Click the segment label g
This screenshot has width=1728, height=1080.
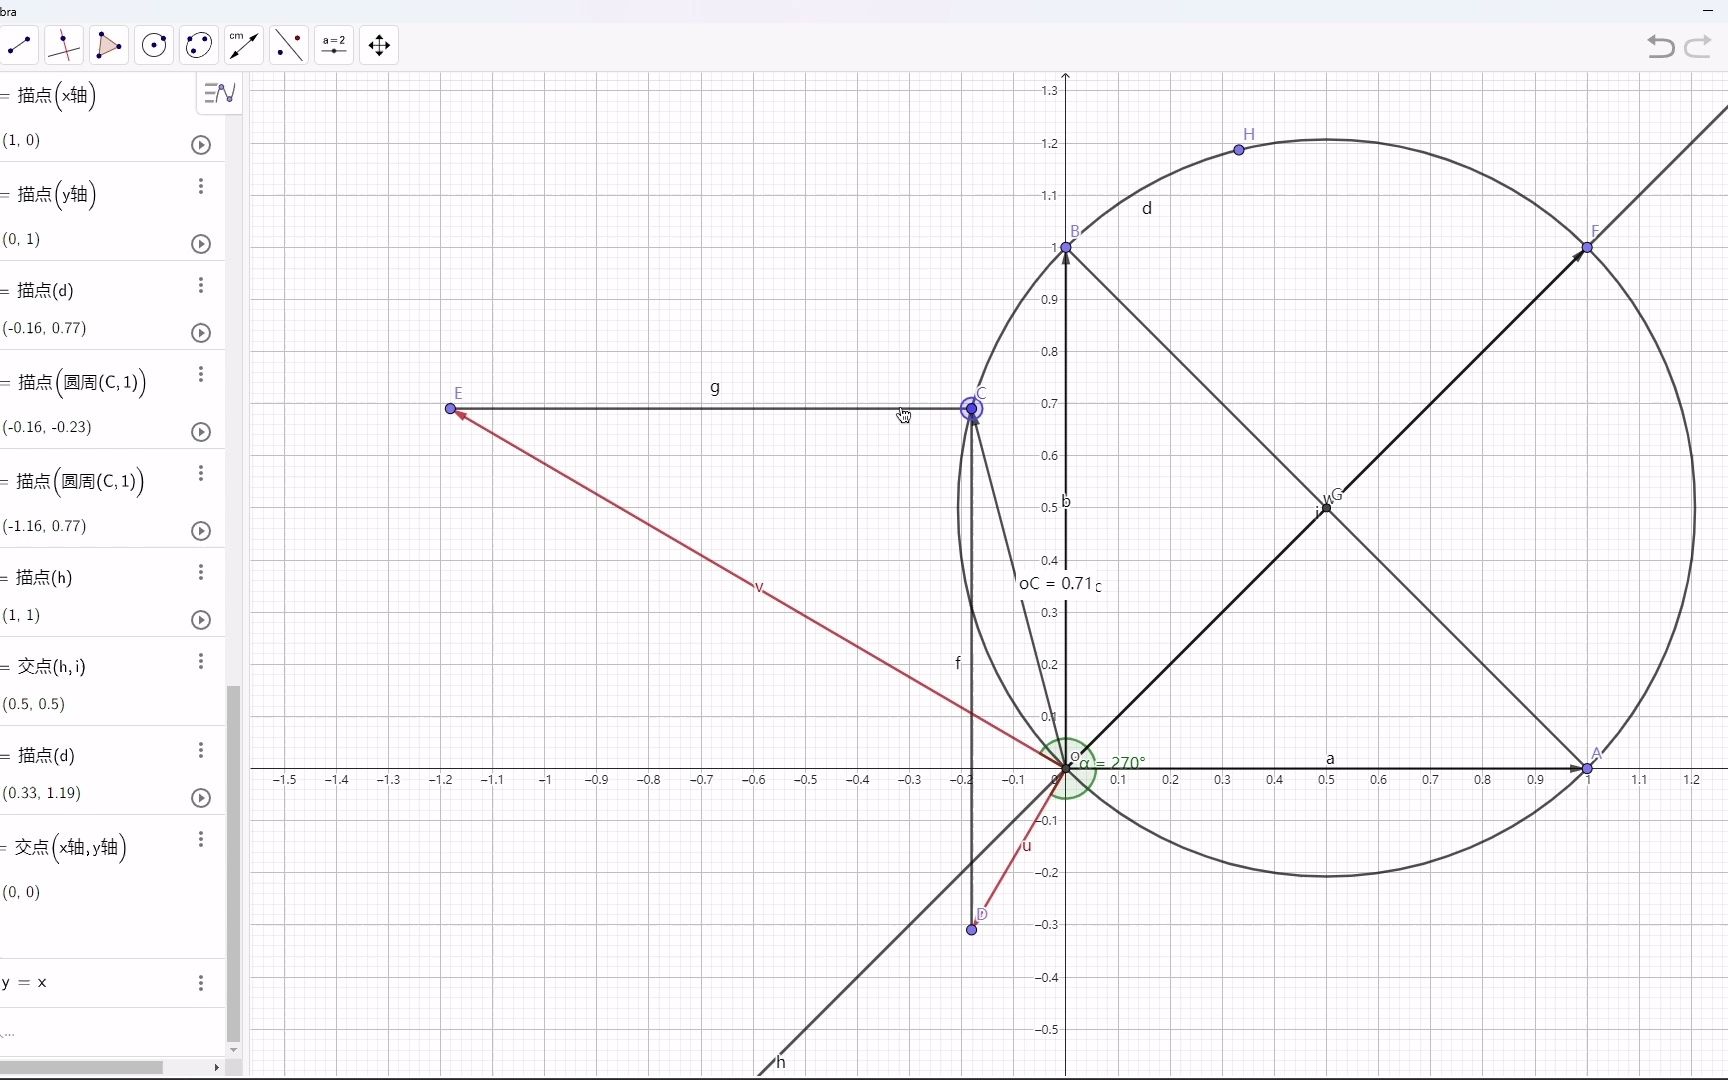pyautogui.click(x=715, y=387)
